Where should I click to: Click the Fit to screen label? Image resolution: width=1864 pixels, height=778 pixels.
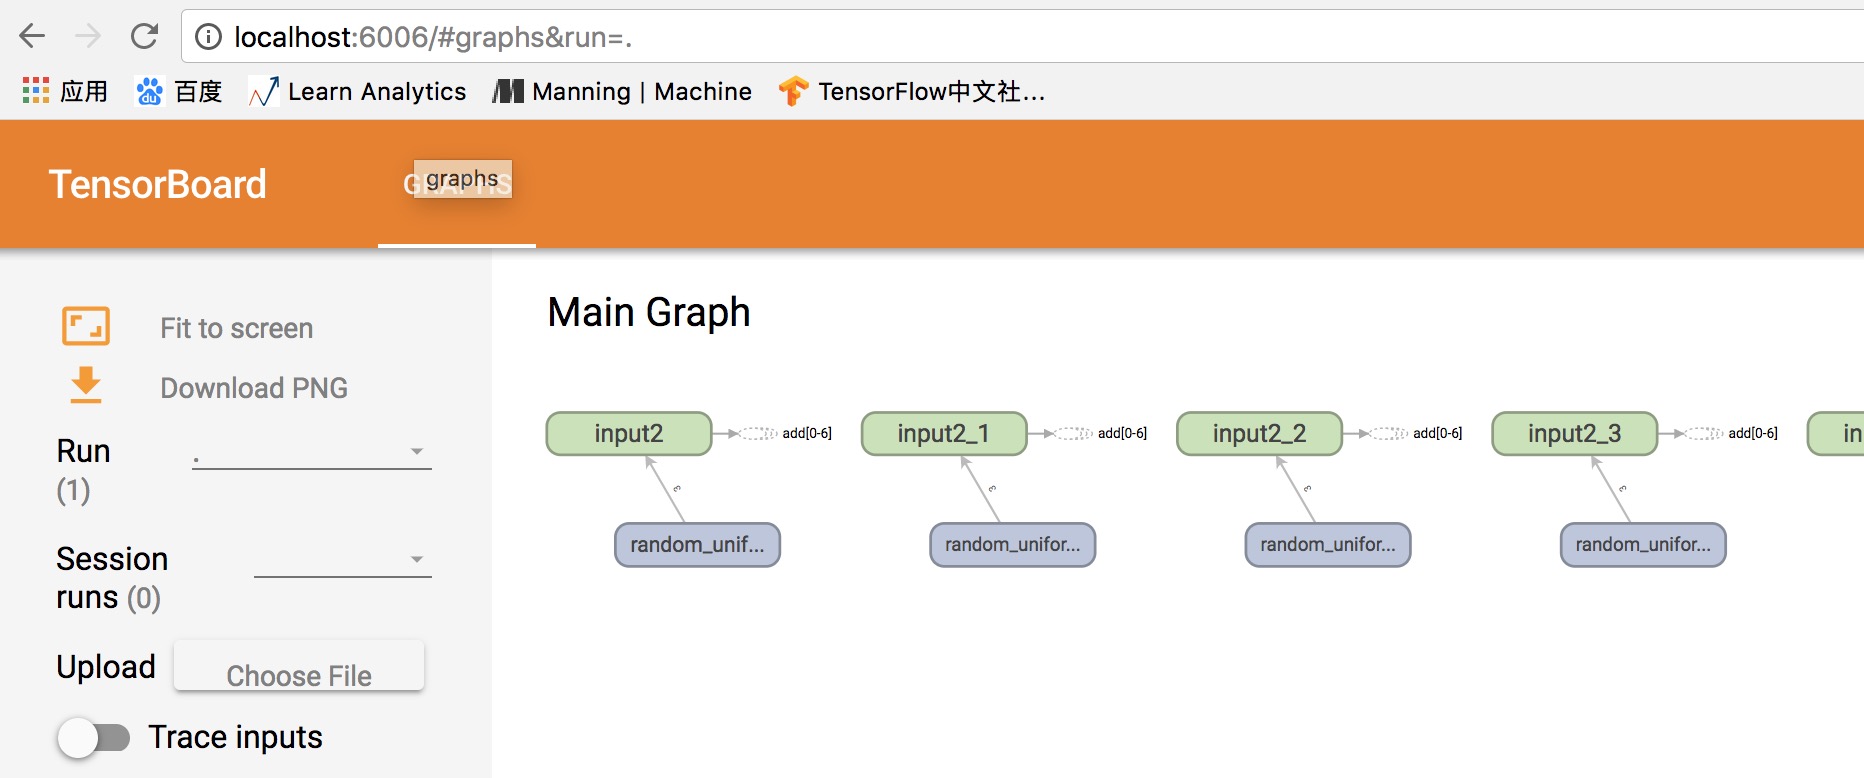(237, 328)
